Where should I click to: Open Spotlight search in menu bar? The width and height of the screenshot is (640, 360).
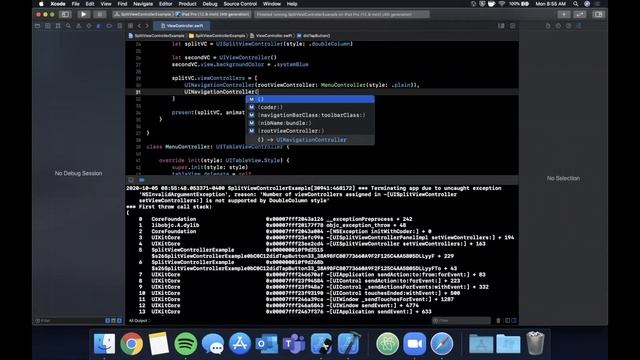pos(576,4)
